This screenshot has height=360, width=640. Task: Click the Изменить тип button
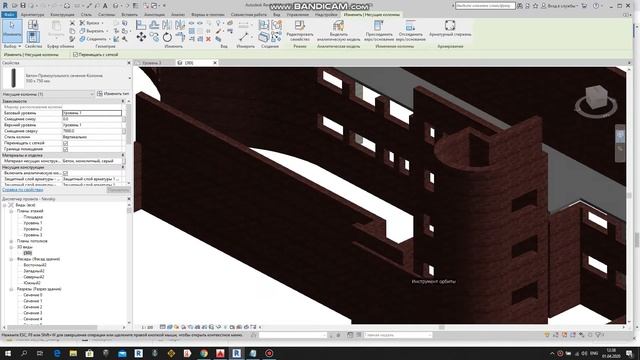pyautogui.click(x=113, y=94)
